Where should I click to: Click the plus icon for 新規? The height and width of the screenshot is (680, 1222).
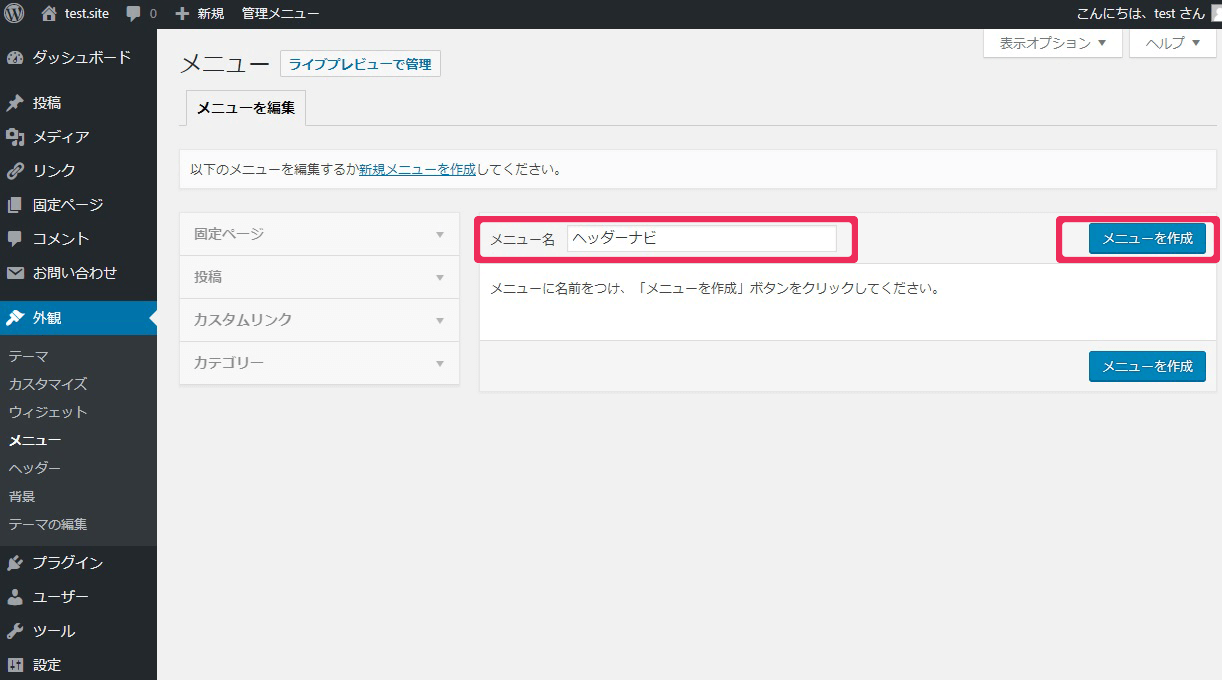[182, 14]
